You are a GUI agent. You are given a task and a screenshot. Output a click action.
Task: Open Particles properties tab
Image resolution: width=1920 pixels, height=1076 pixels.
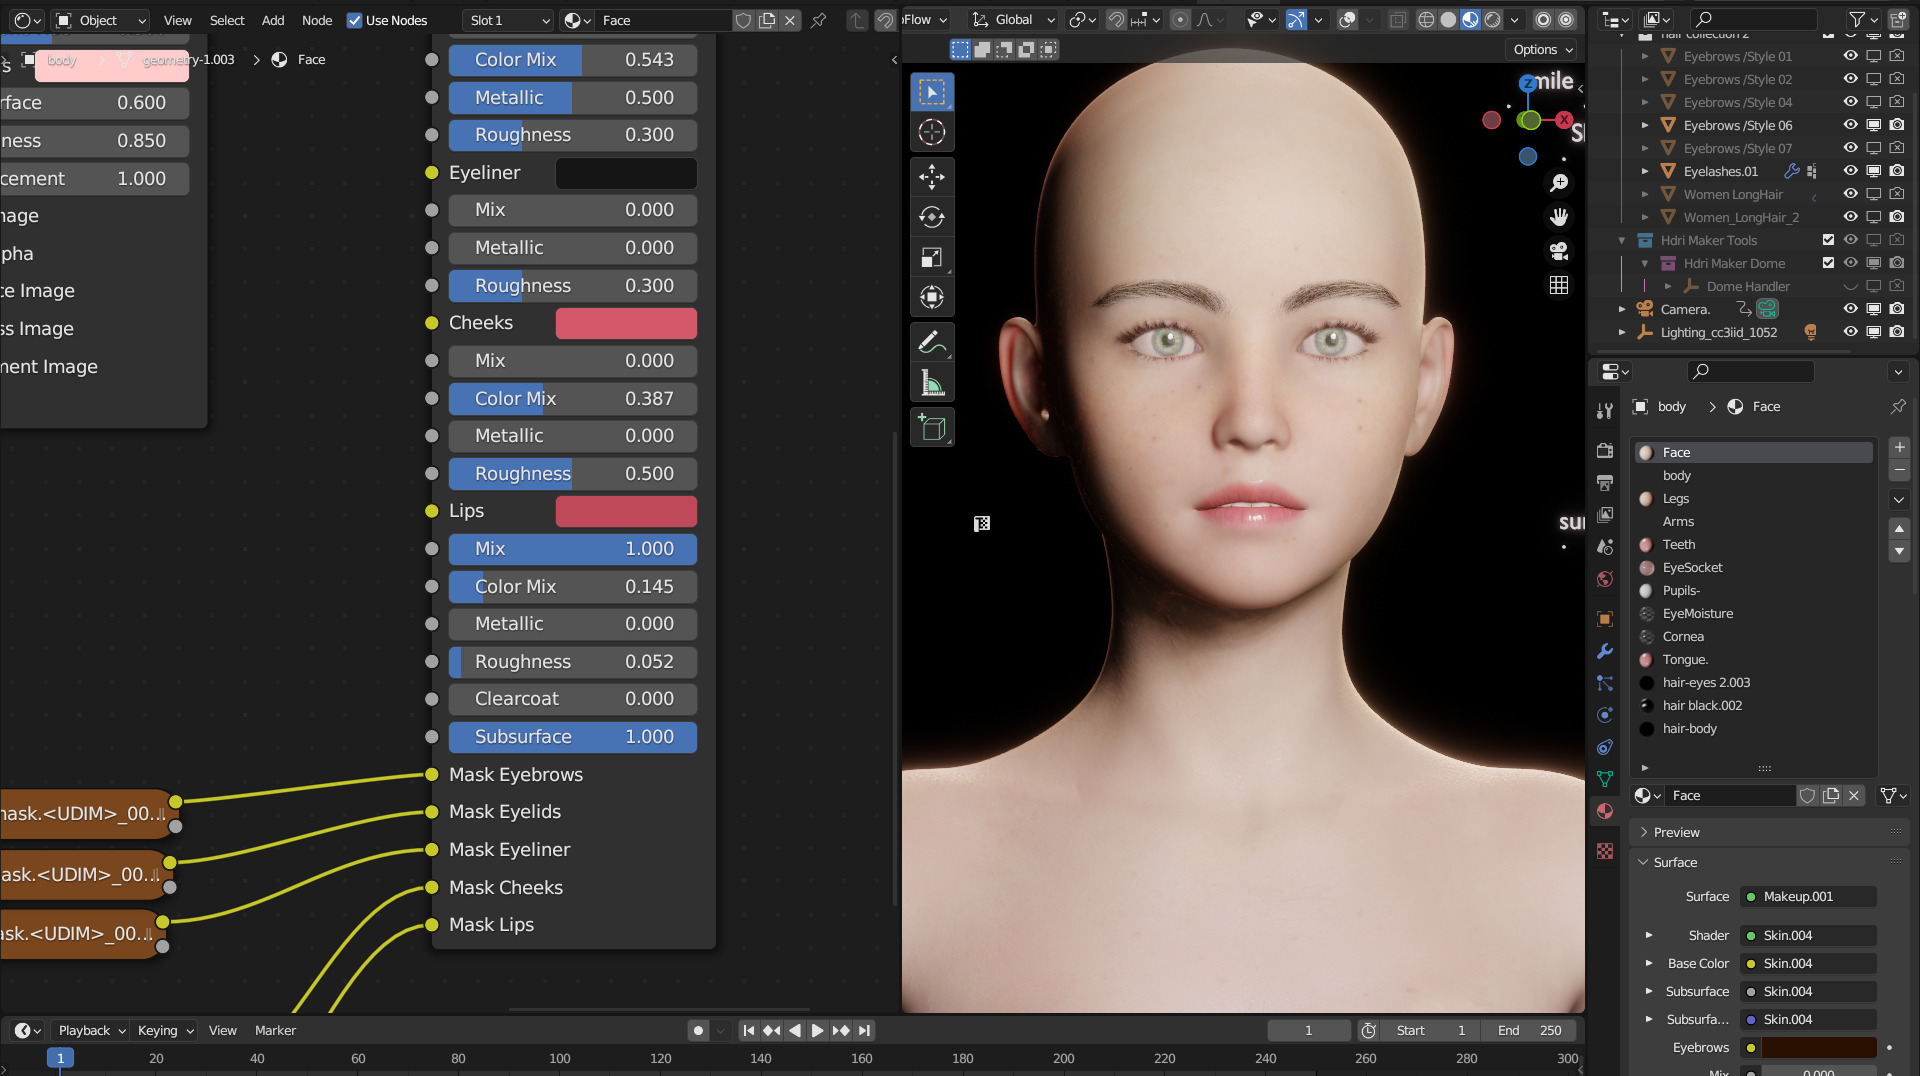click(1605, 683)
